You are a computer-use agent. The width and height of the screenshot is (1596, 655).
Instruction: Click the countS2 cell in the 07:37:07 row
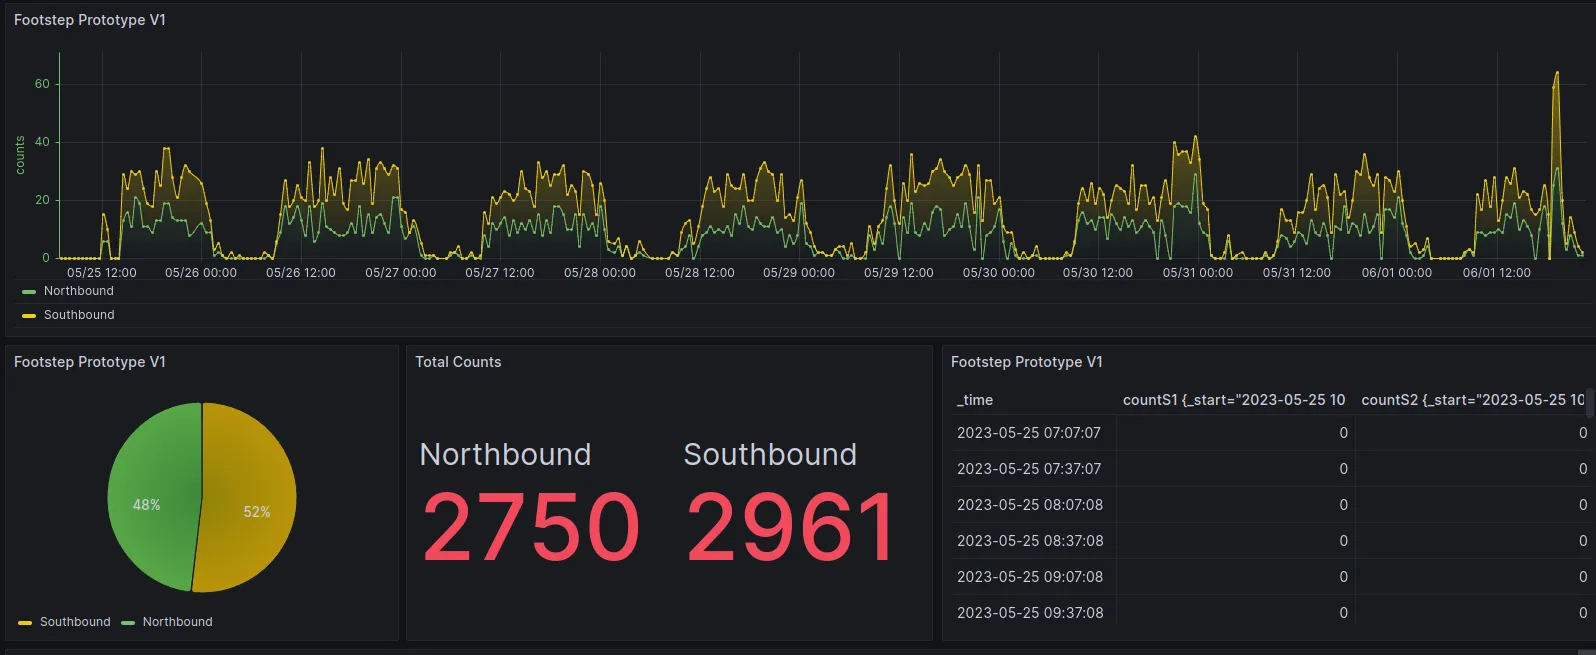(1473, 469)
